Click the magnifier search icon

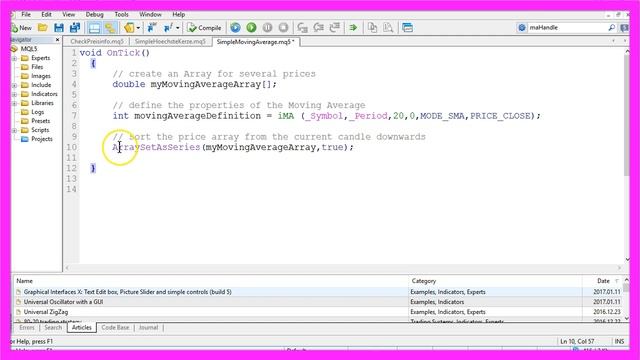(611, 28)
